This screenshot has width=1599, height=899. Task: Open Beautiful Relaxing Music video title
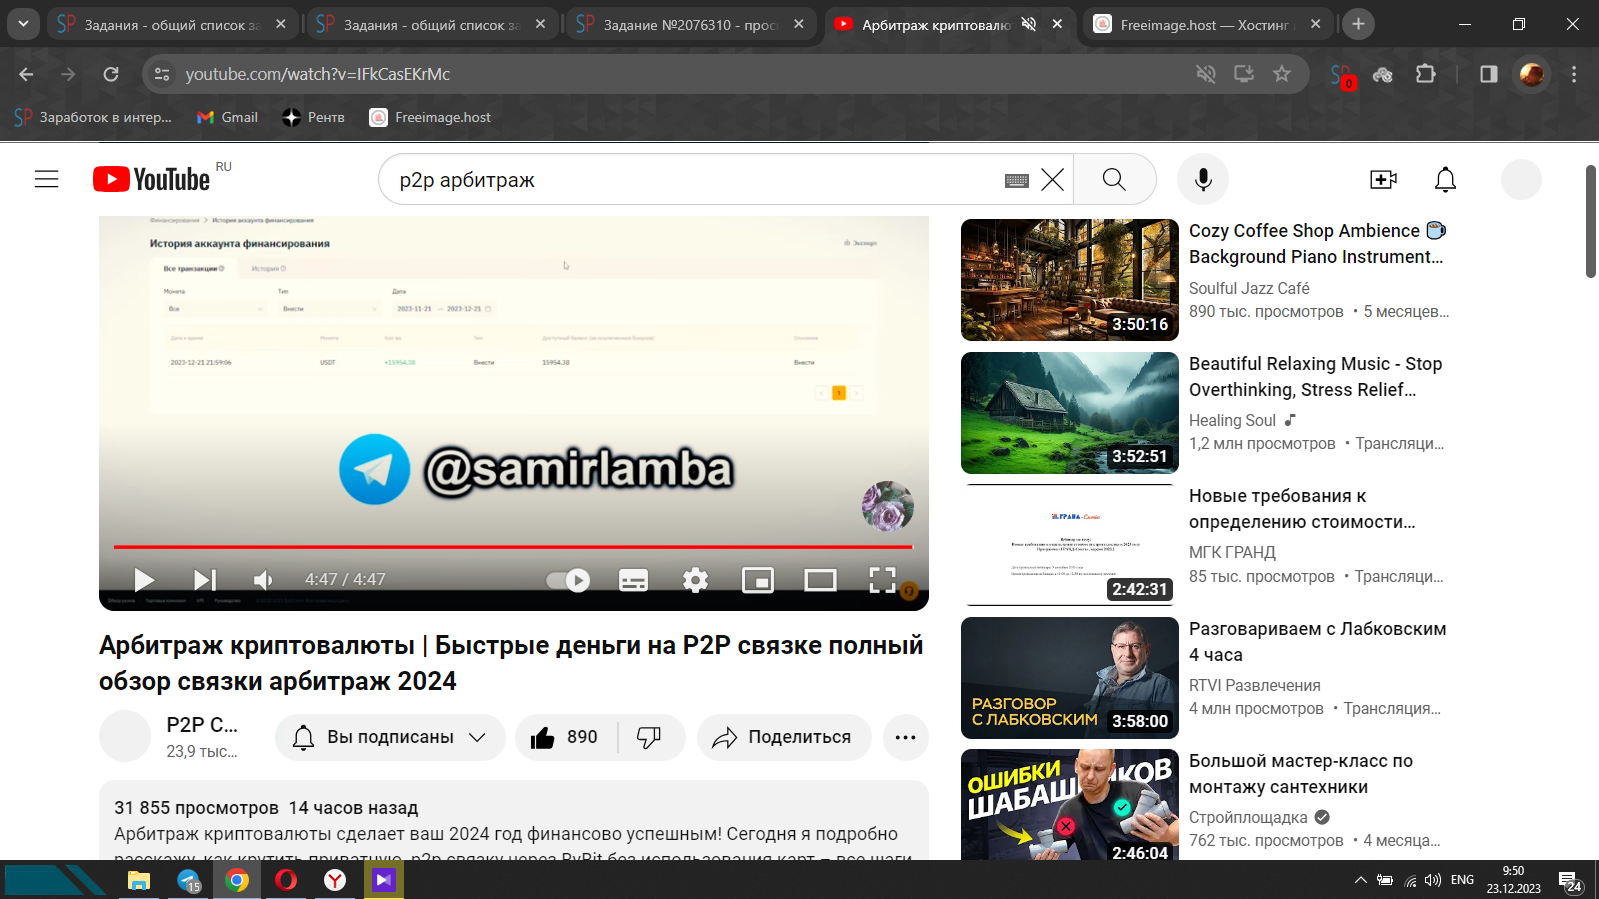[1315, 377]
